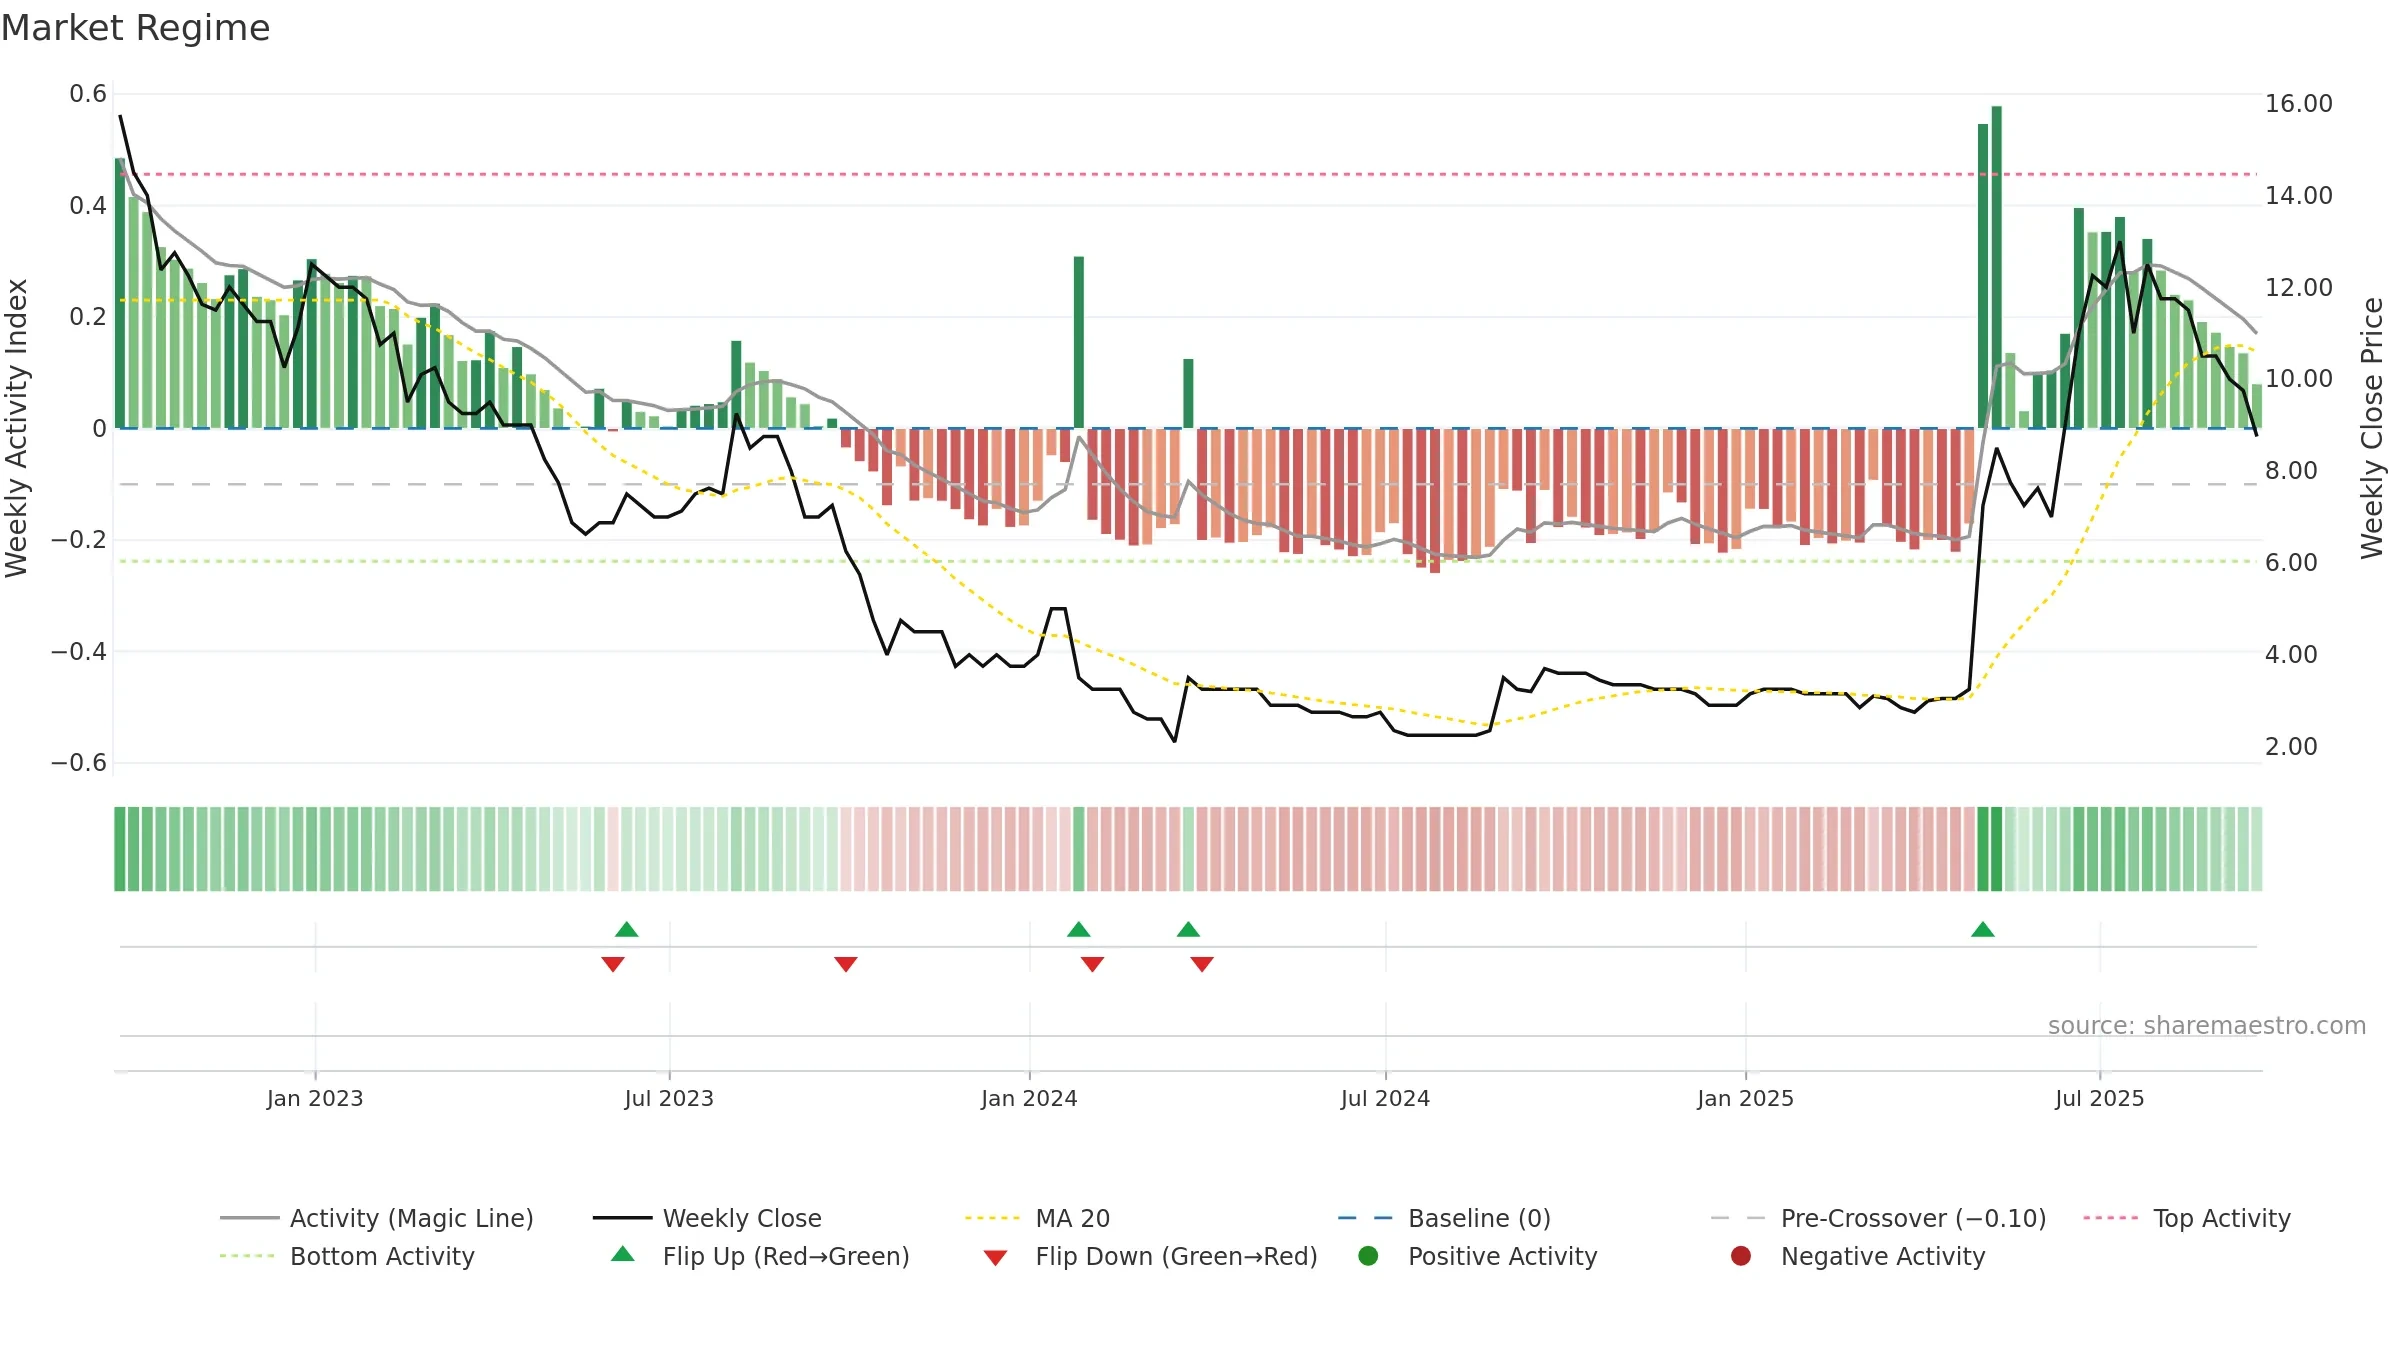Click the Weekly Activity Index axis label

[x=16, y=428]
